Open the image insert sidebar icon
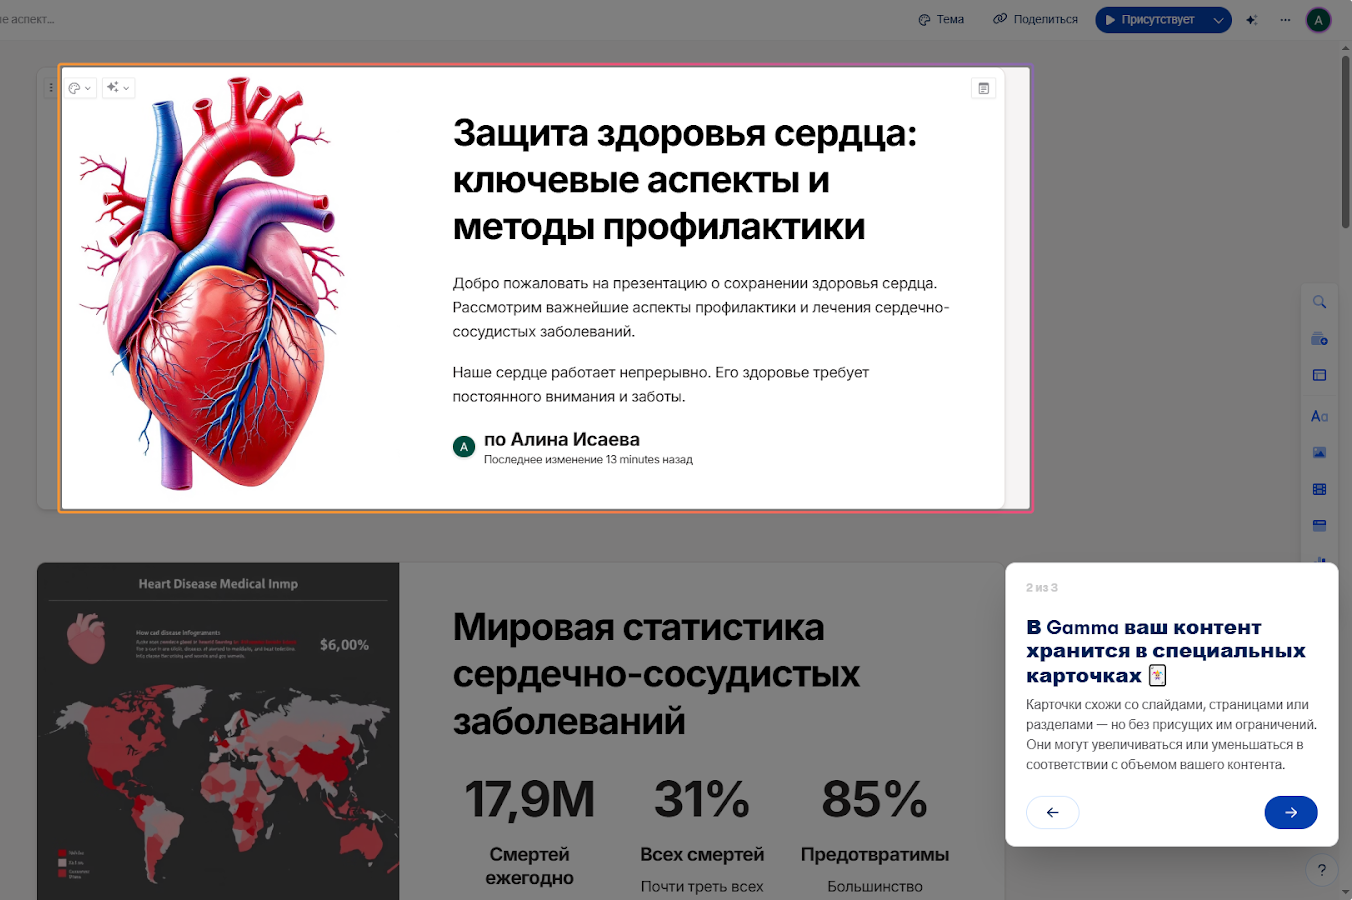The image size is (1352, 900). point(1319,452)
